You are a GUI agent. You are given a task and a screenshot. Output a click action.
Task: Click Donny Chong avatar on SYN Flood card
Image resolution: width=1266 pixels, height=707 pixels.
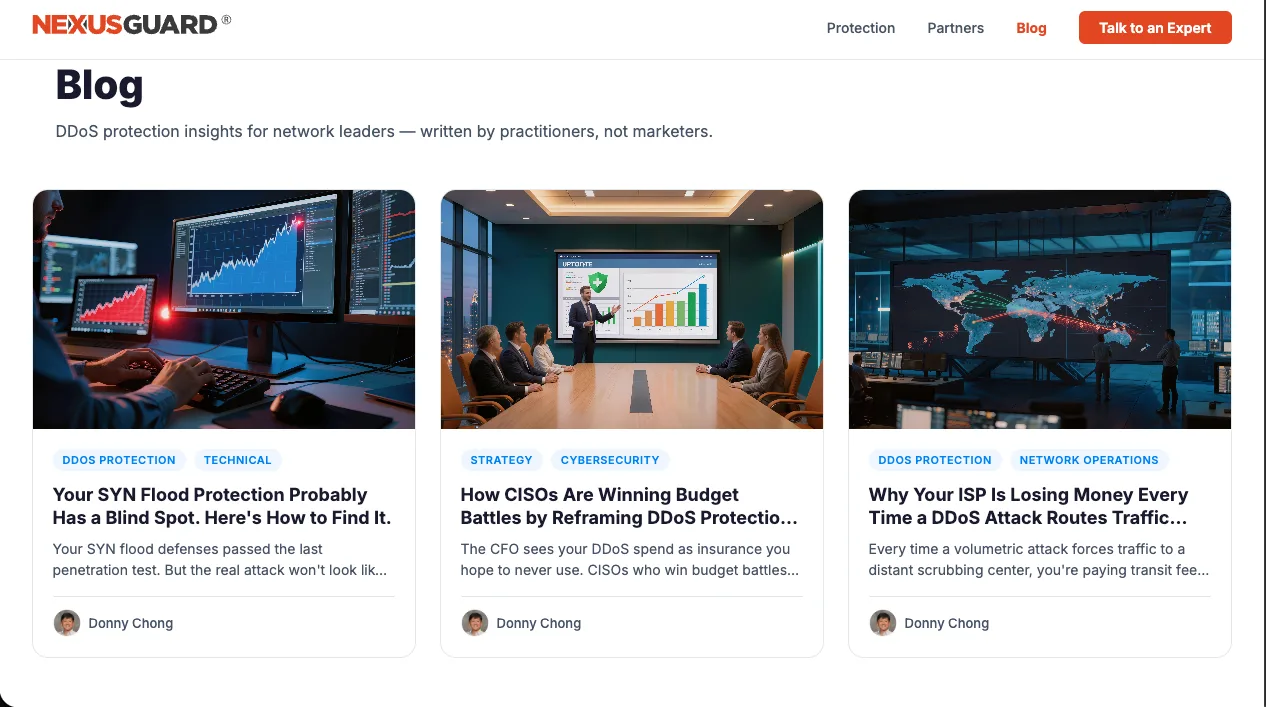tap(67, 623)
